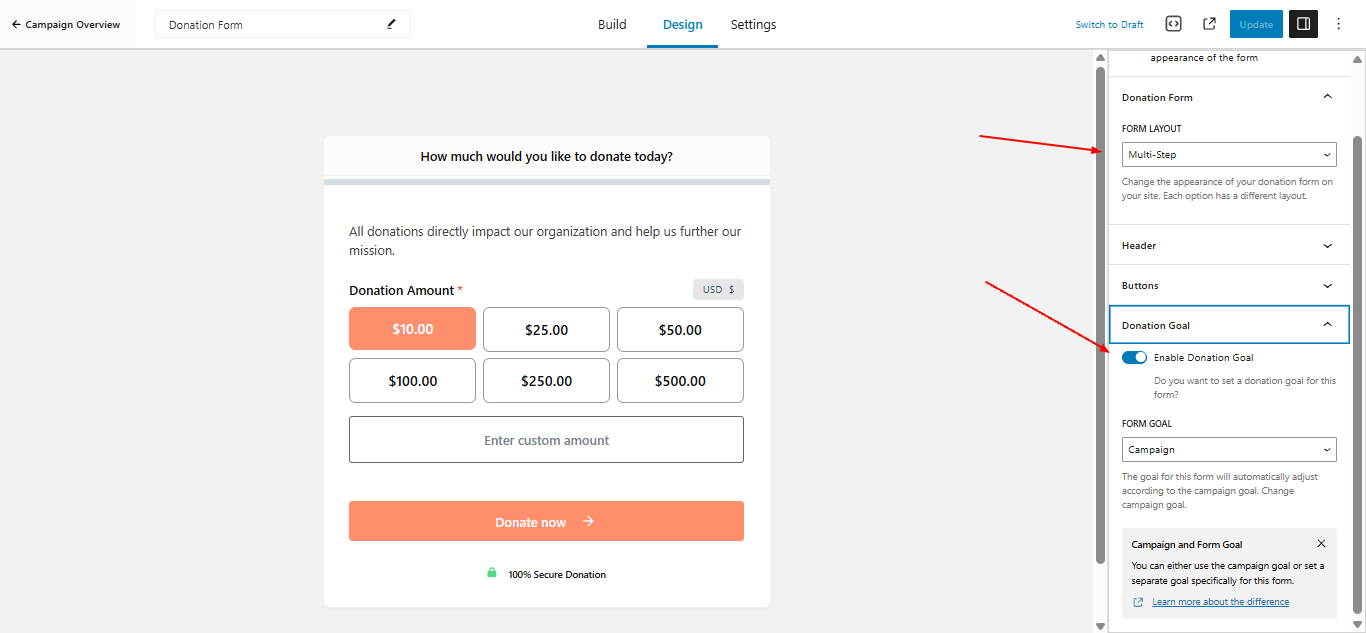Open the Form Goal Campaign dropdown
Screen dimensions: 1366x633
(1229, 450)
